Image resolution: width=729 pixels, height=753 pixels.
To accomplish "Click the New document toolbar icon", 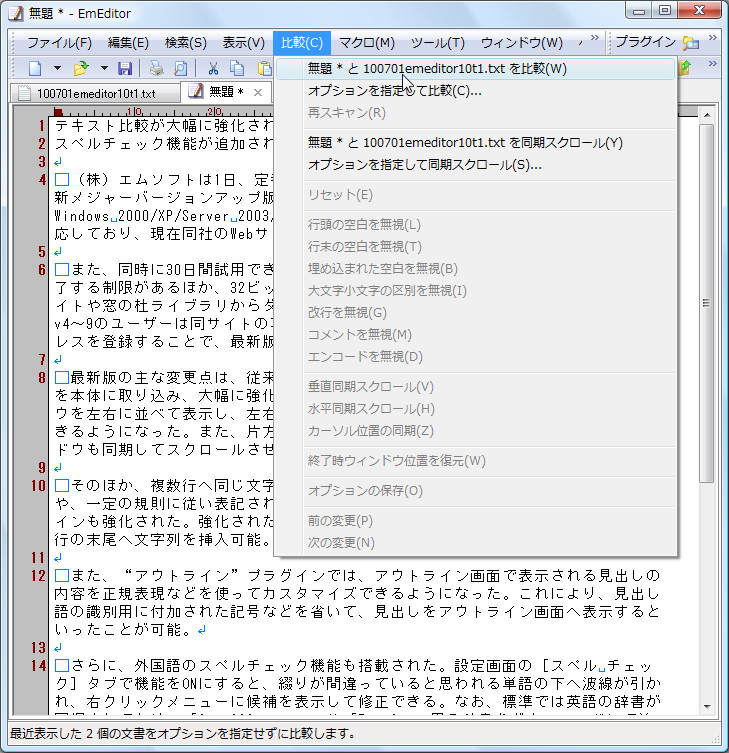I will click(x=35, y=68).
